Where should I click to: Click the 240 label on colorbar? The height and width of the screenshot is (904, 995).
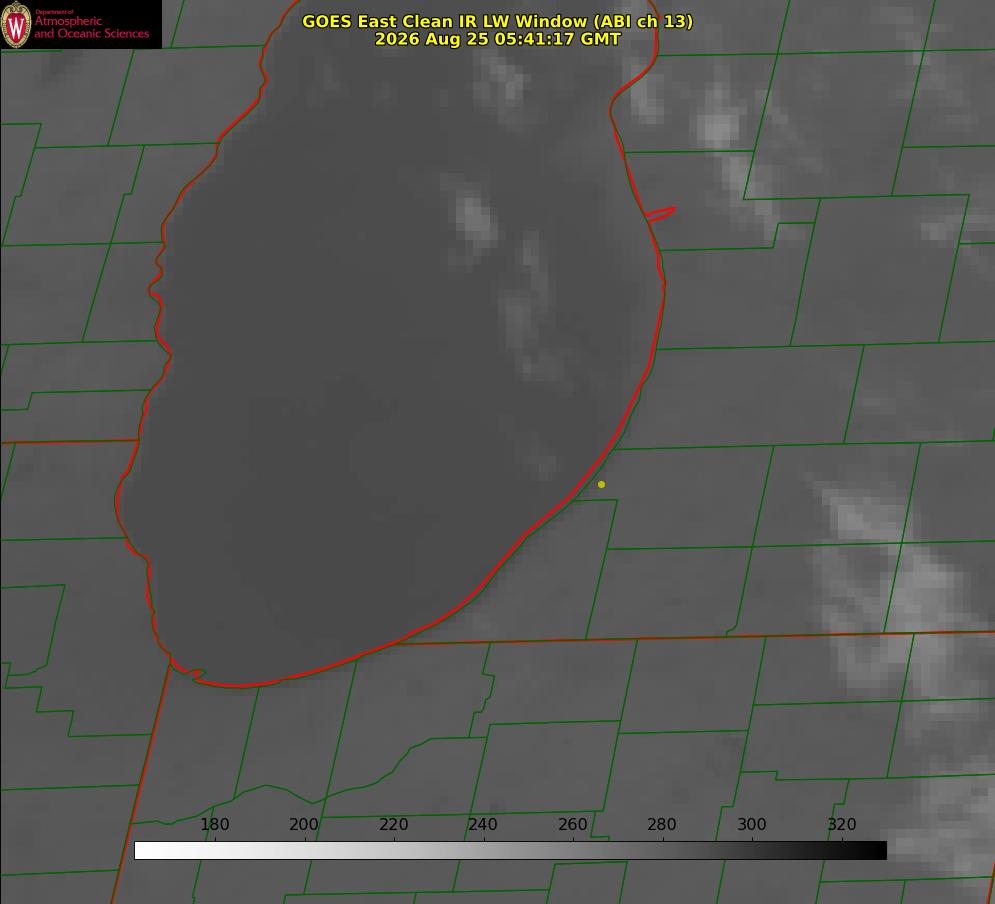(483, 824)
